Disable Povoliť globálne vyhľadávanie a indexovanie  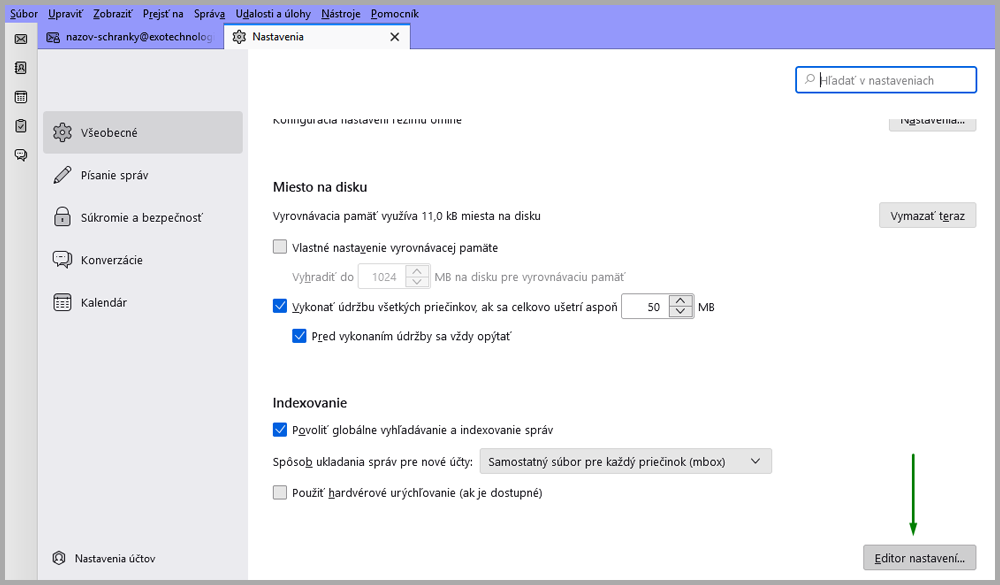click(x=280, y=430)
